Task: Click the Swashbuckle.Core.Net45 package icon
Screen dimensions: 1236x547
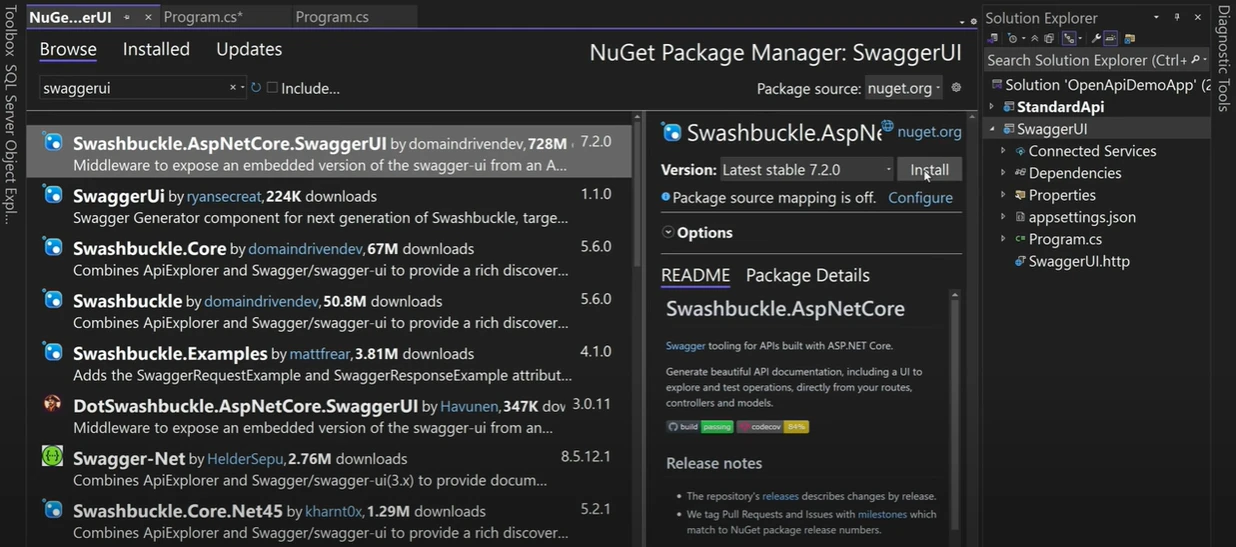Action: (x=53, y=509)
